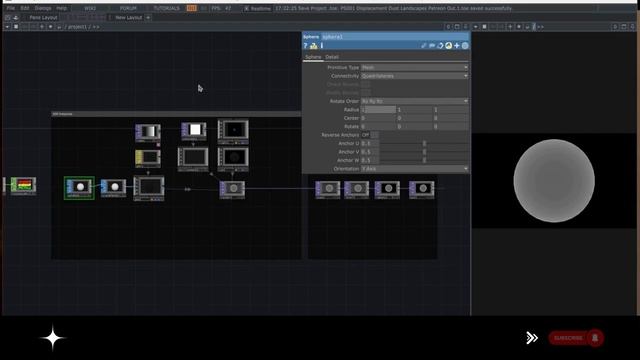640x360 pixels.
Task: Click the first Center value field
Action: 378,118
